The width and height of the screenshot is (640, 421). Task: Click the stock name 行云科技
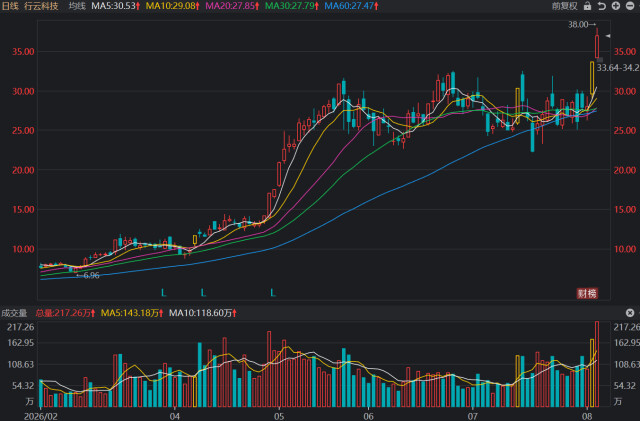(41, 6)
